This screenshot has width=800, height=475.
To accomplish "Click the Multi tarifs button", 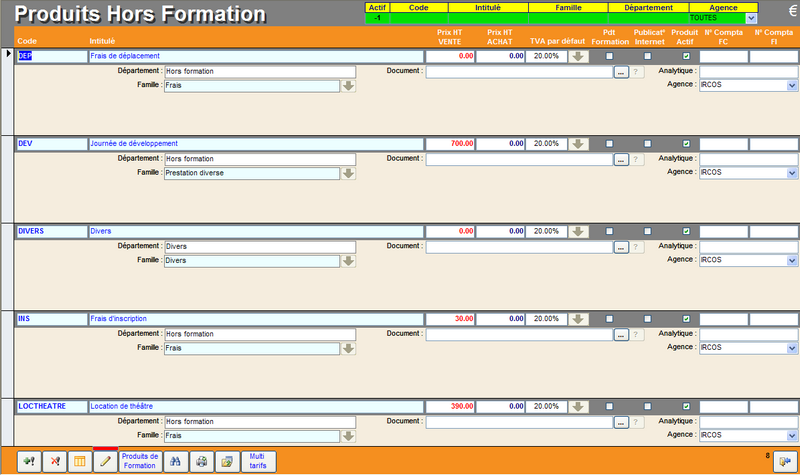I will (x=257, y=461).
